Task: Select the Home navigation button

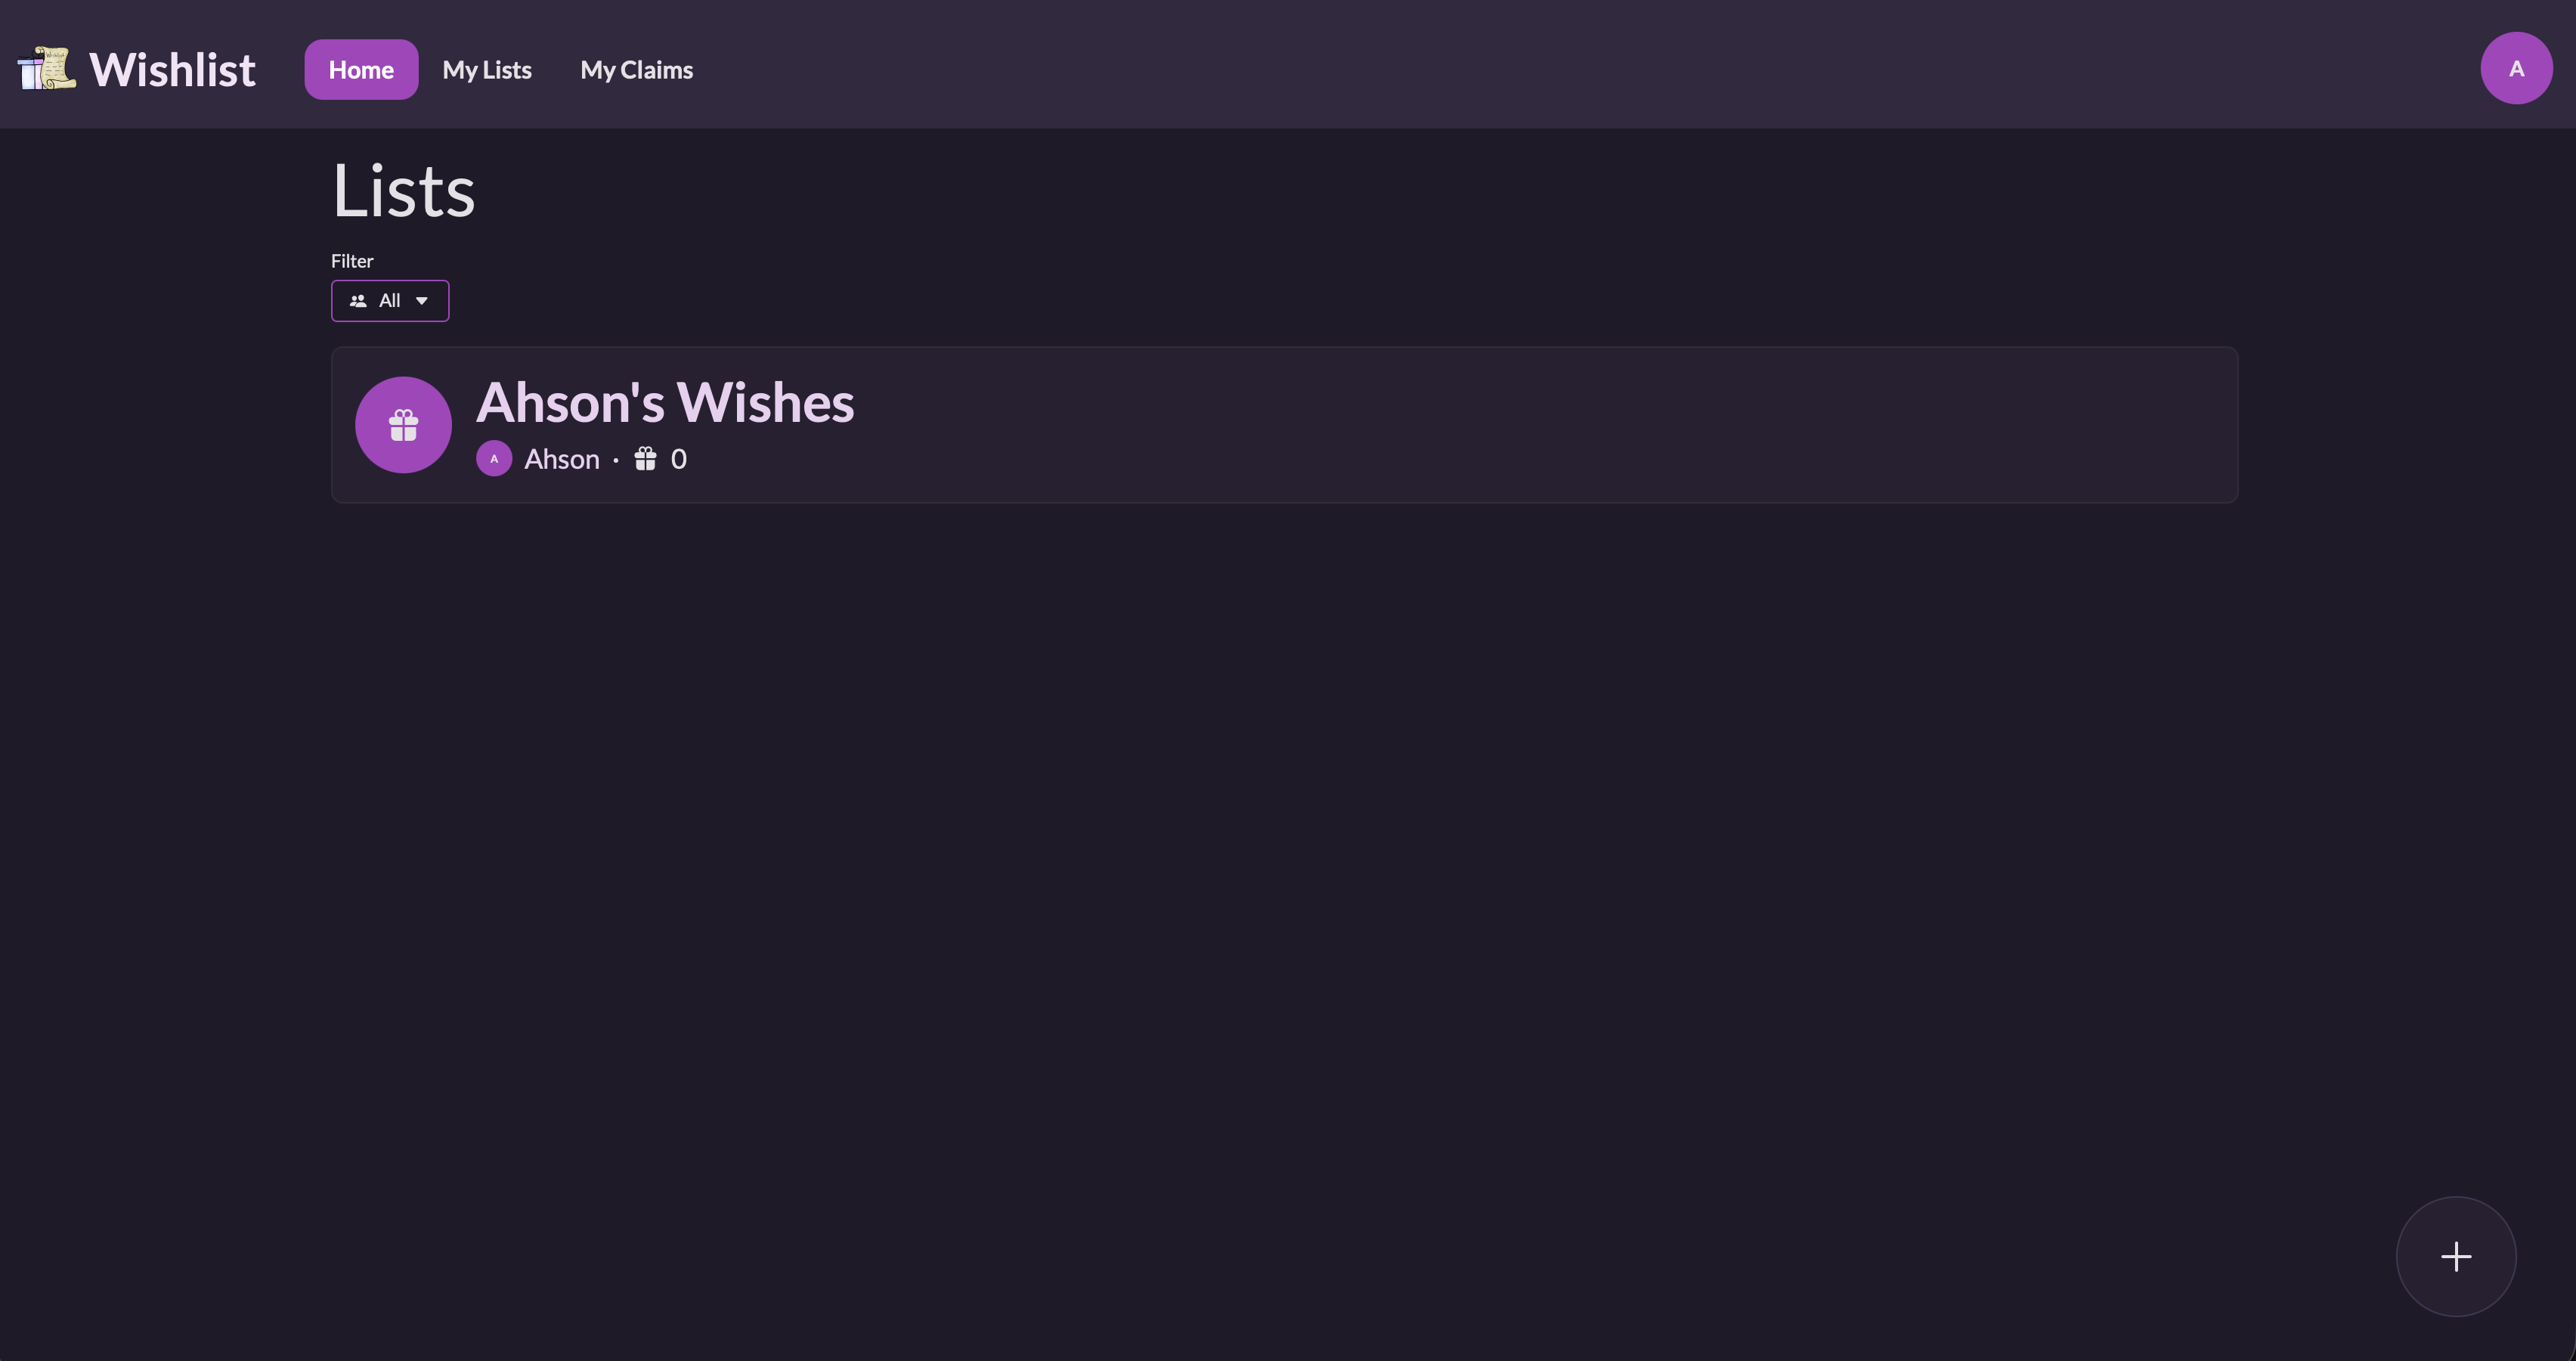Action: pos(360,69)
